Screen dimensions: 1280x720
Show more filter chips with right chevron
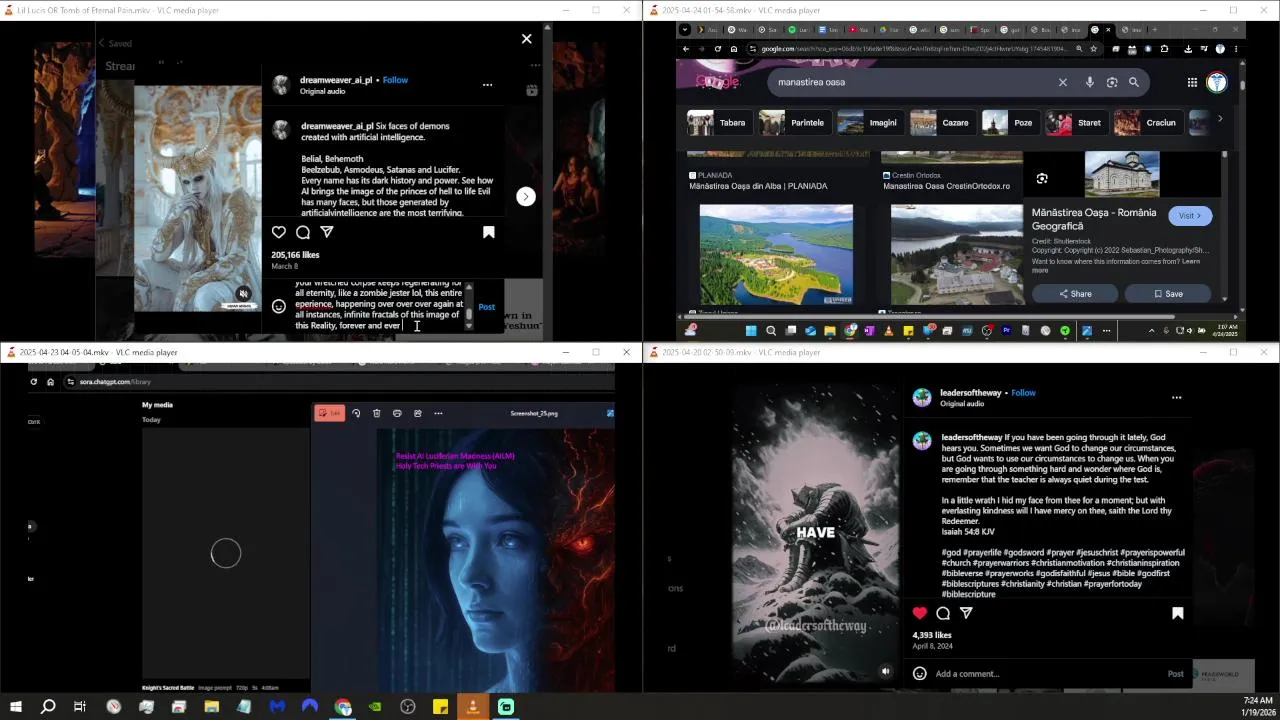click(1220, 119)
